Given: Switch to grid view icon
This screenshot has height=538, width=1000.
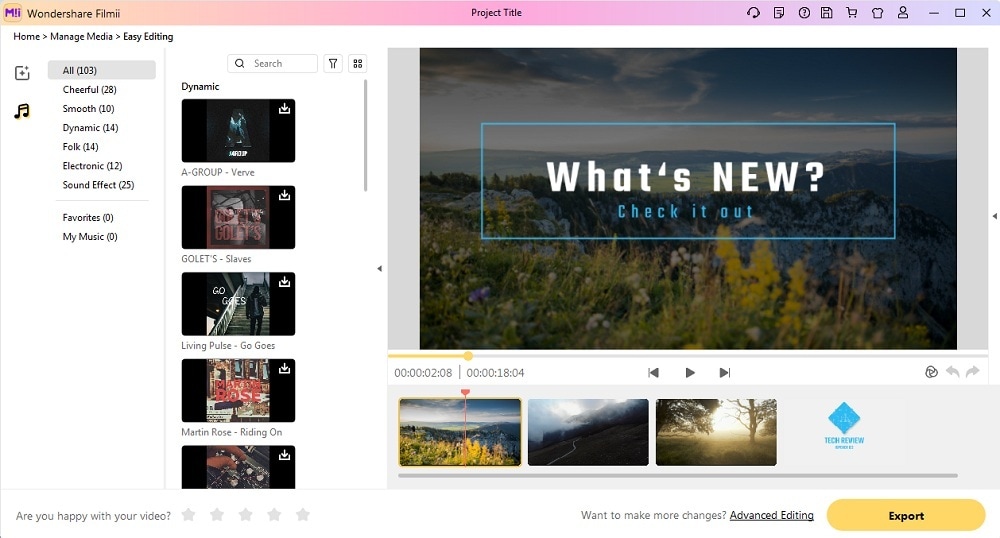Looking at the screenshot, I should tap(358, 63).
